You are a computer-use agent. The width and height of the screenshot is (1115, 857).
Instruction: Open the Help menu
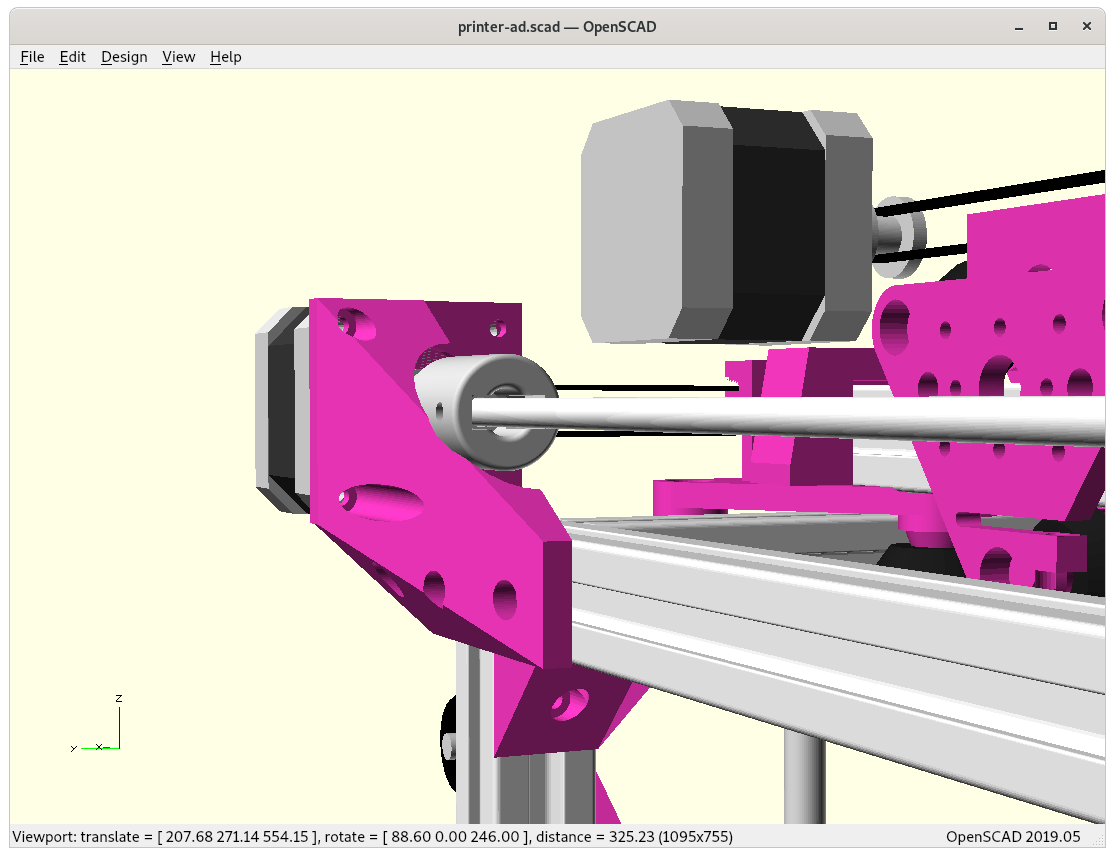pos(226,57)
